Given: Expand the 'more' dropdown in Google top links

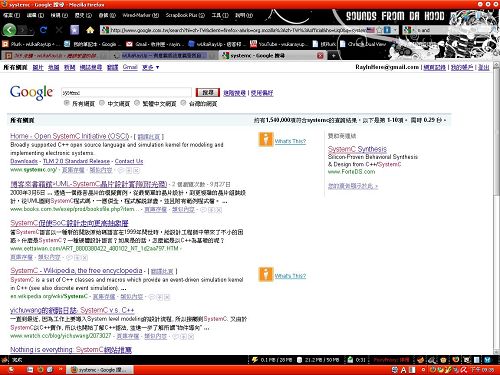Looking at the screenshot, I should tap(150, 67).
